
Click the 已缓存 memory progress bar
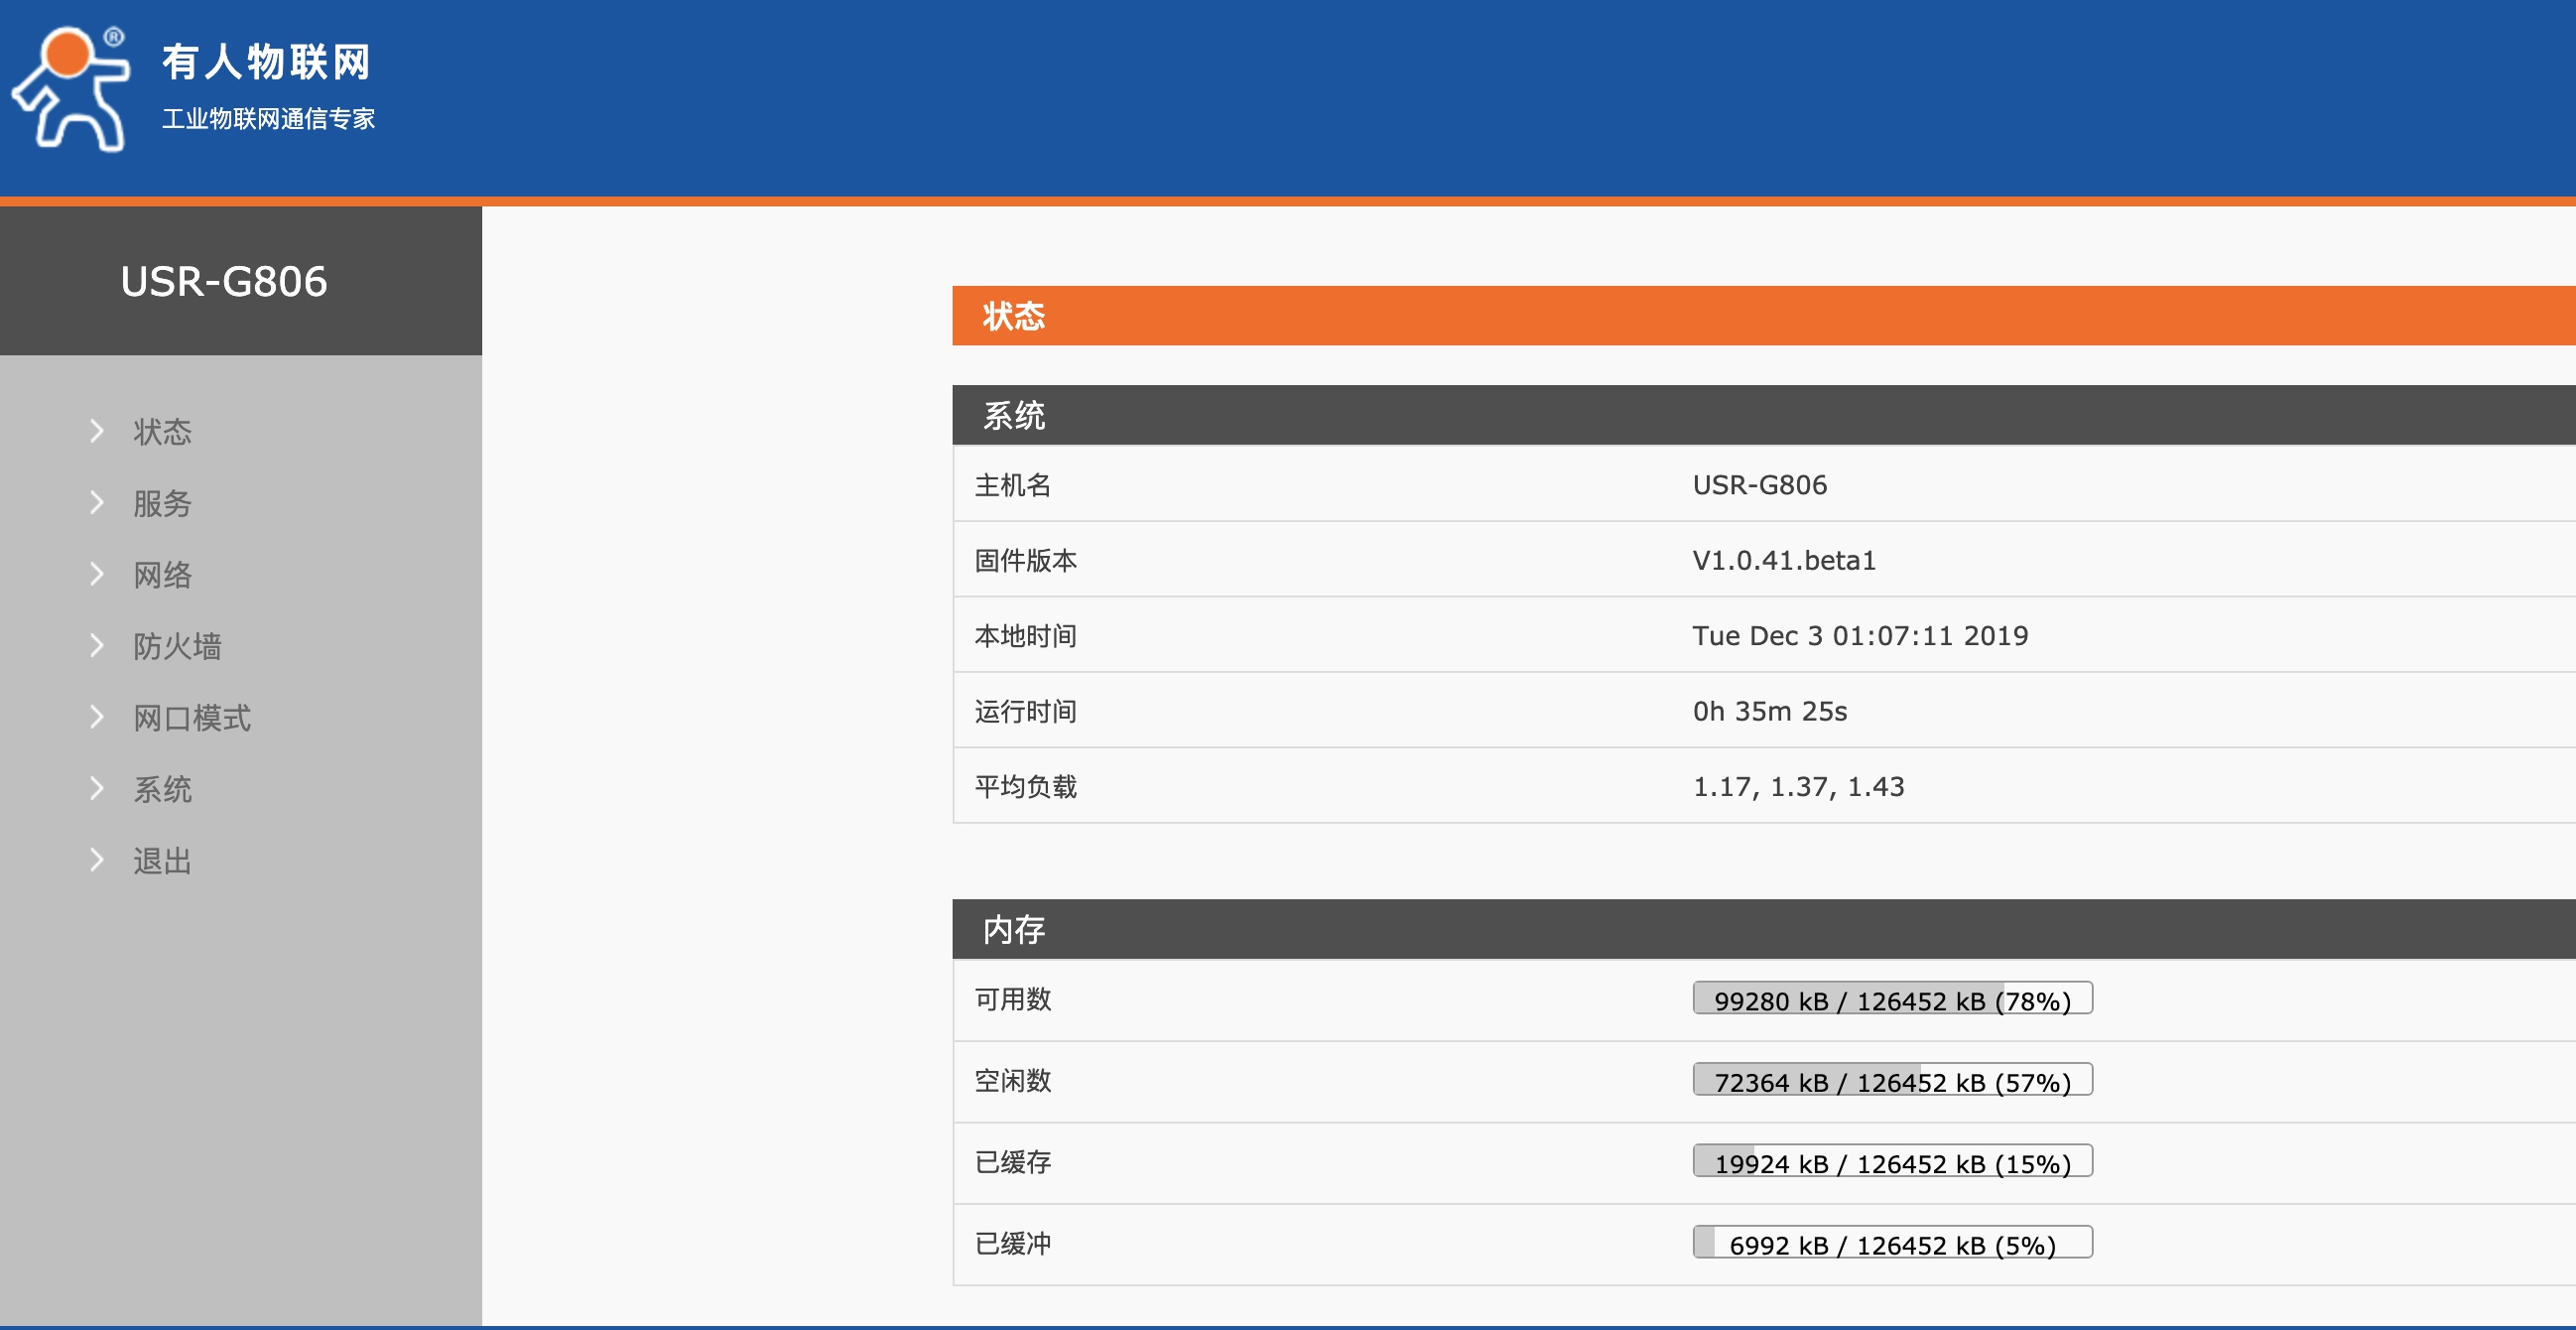pyautogui.click(x=1891, y=1162)
